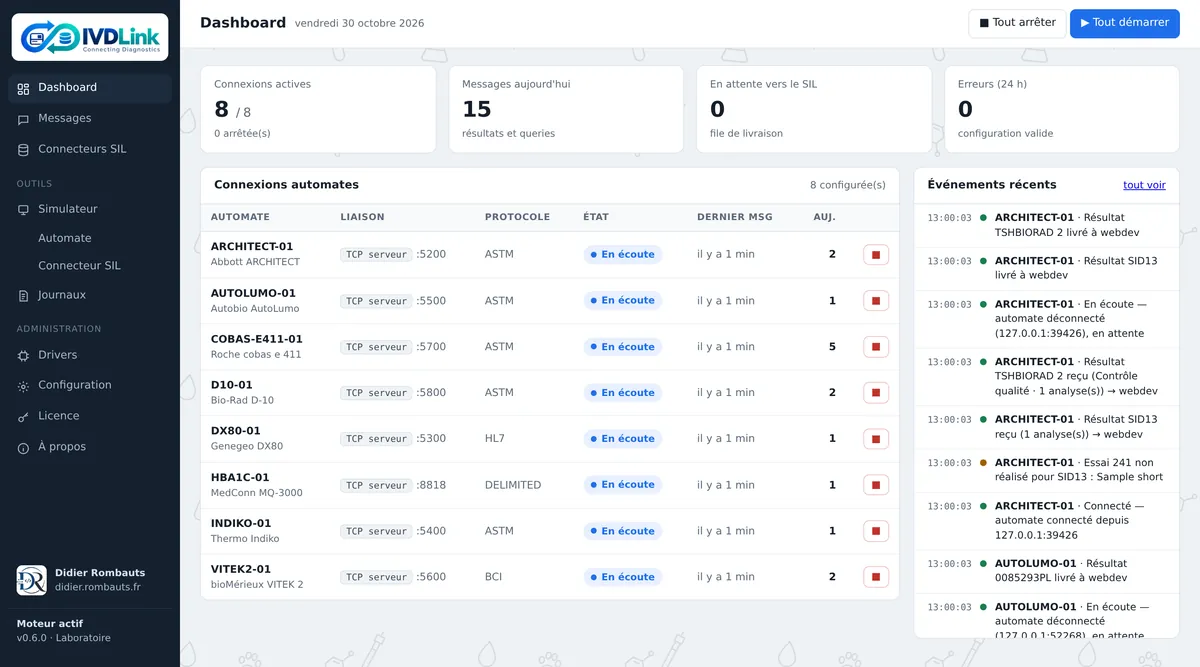Screen dimensions: 1200x667
Task: Click En écoute status badge for HBA1C-01
Action: [x=623, y=485]
